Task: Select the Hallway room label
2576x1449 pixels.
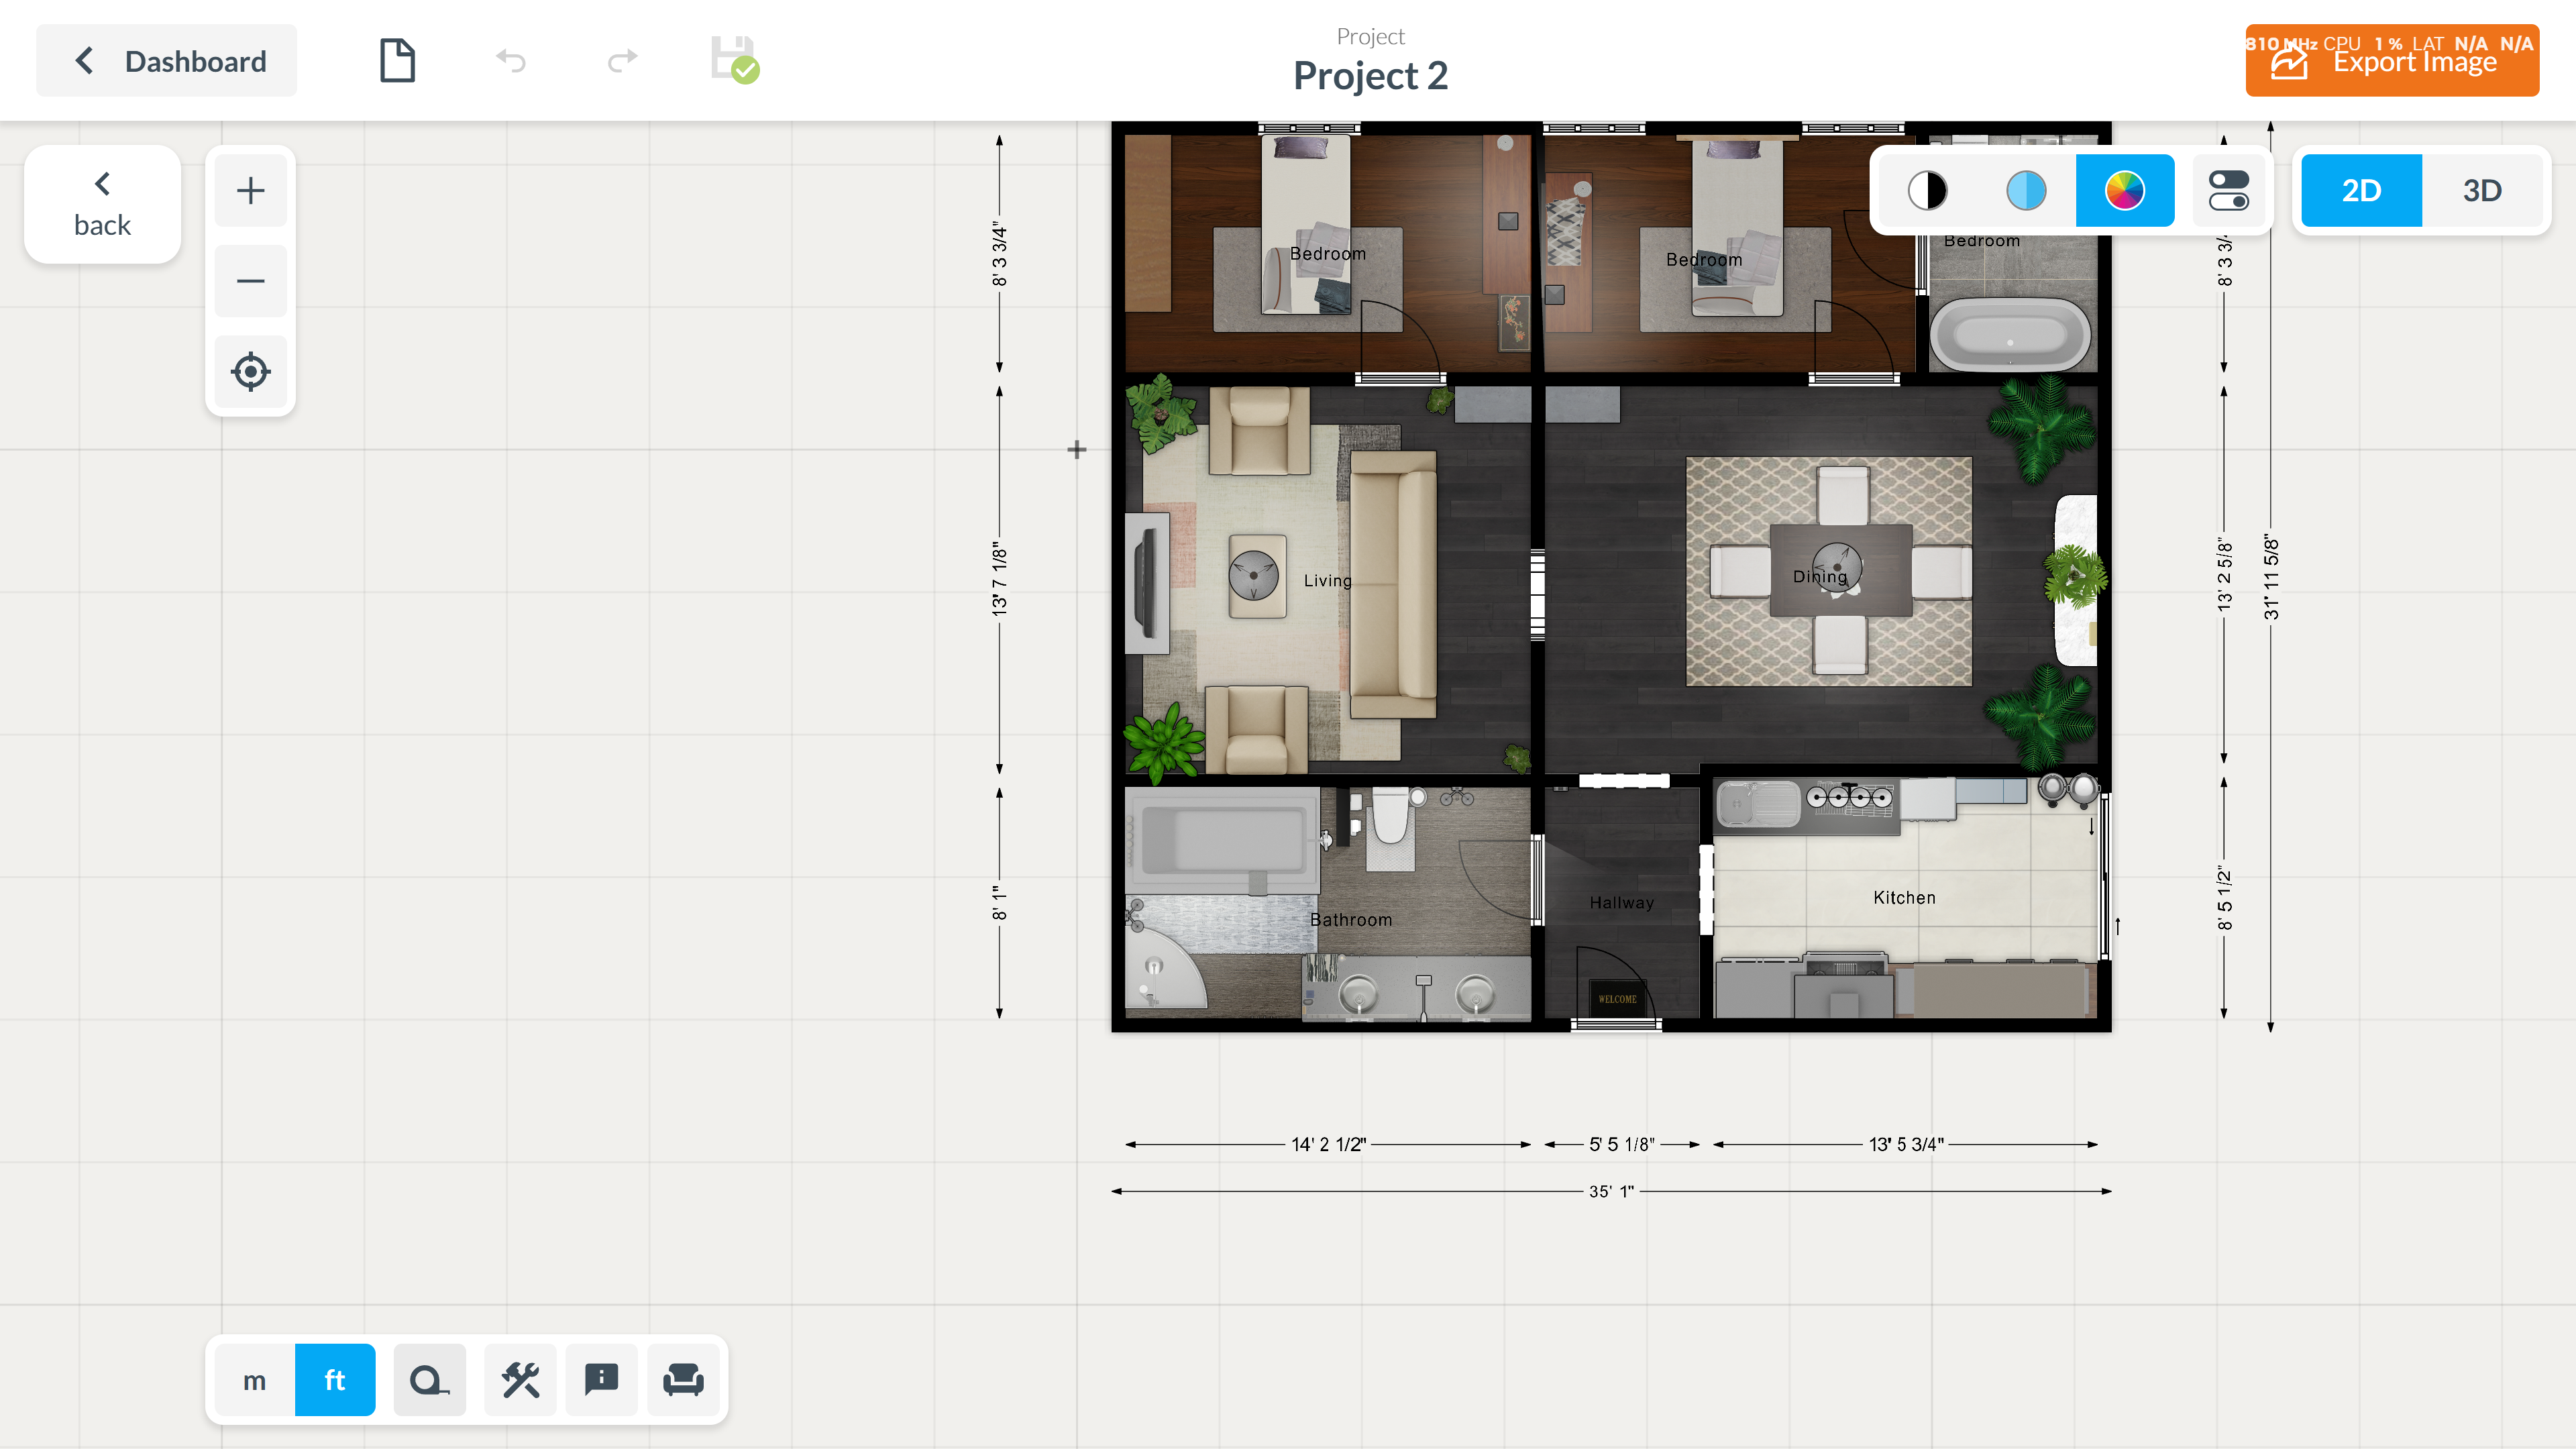Action: pyautogui.click(x=1622, y=903)
